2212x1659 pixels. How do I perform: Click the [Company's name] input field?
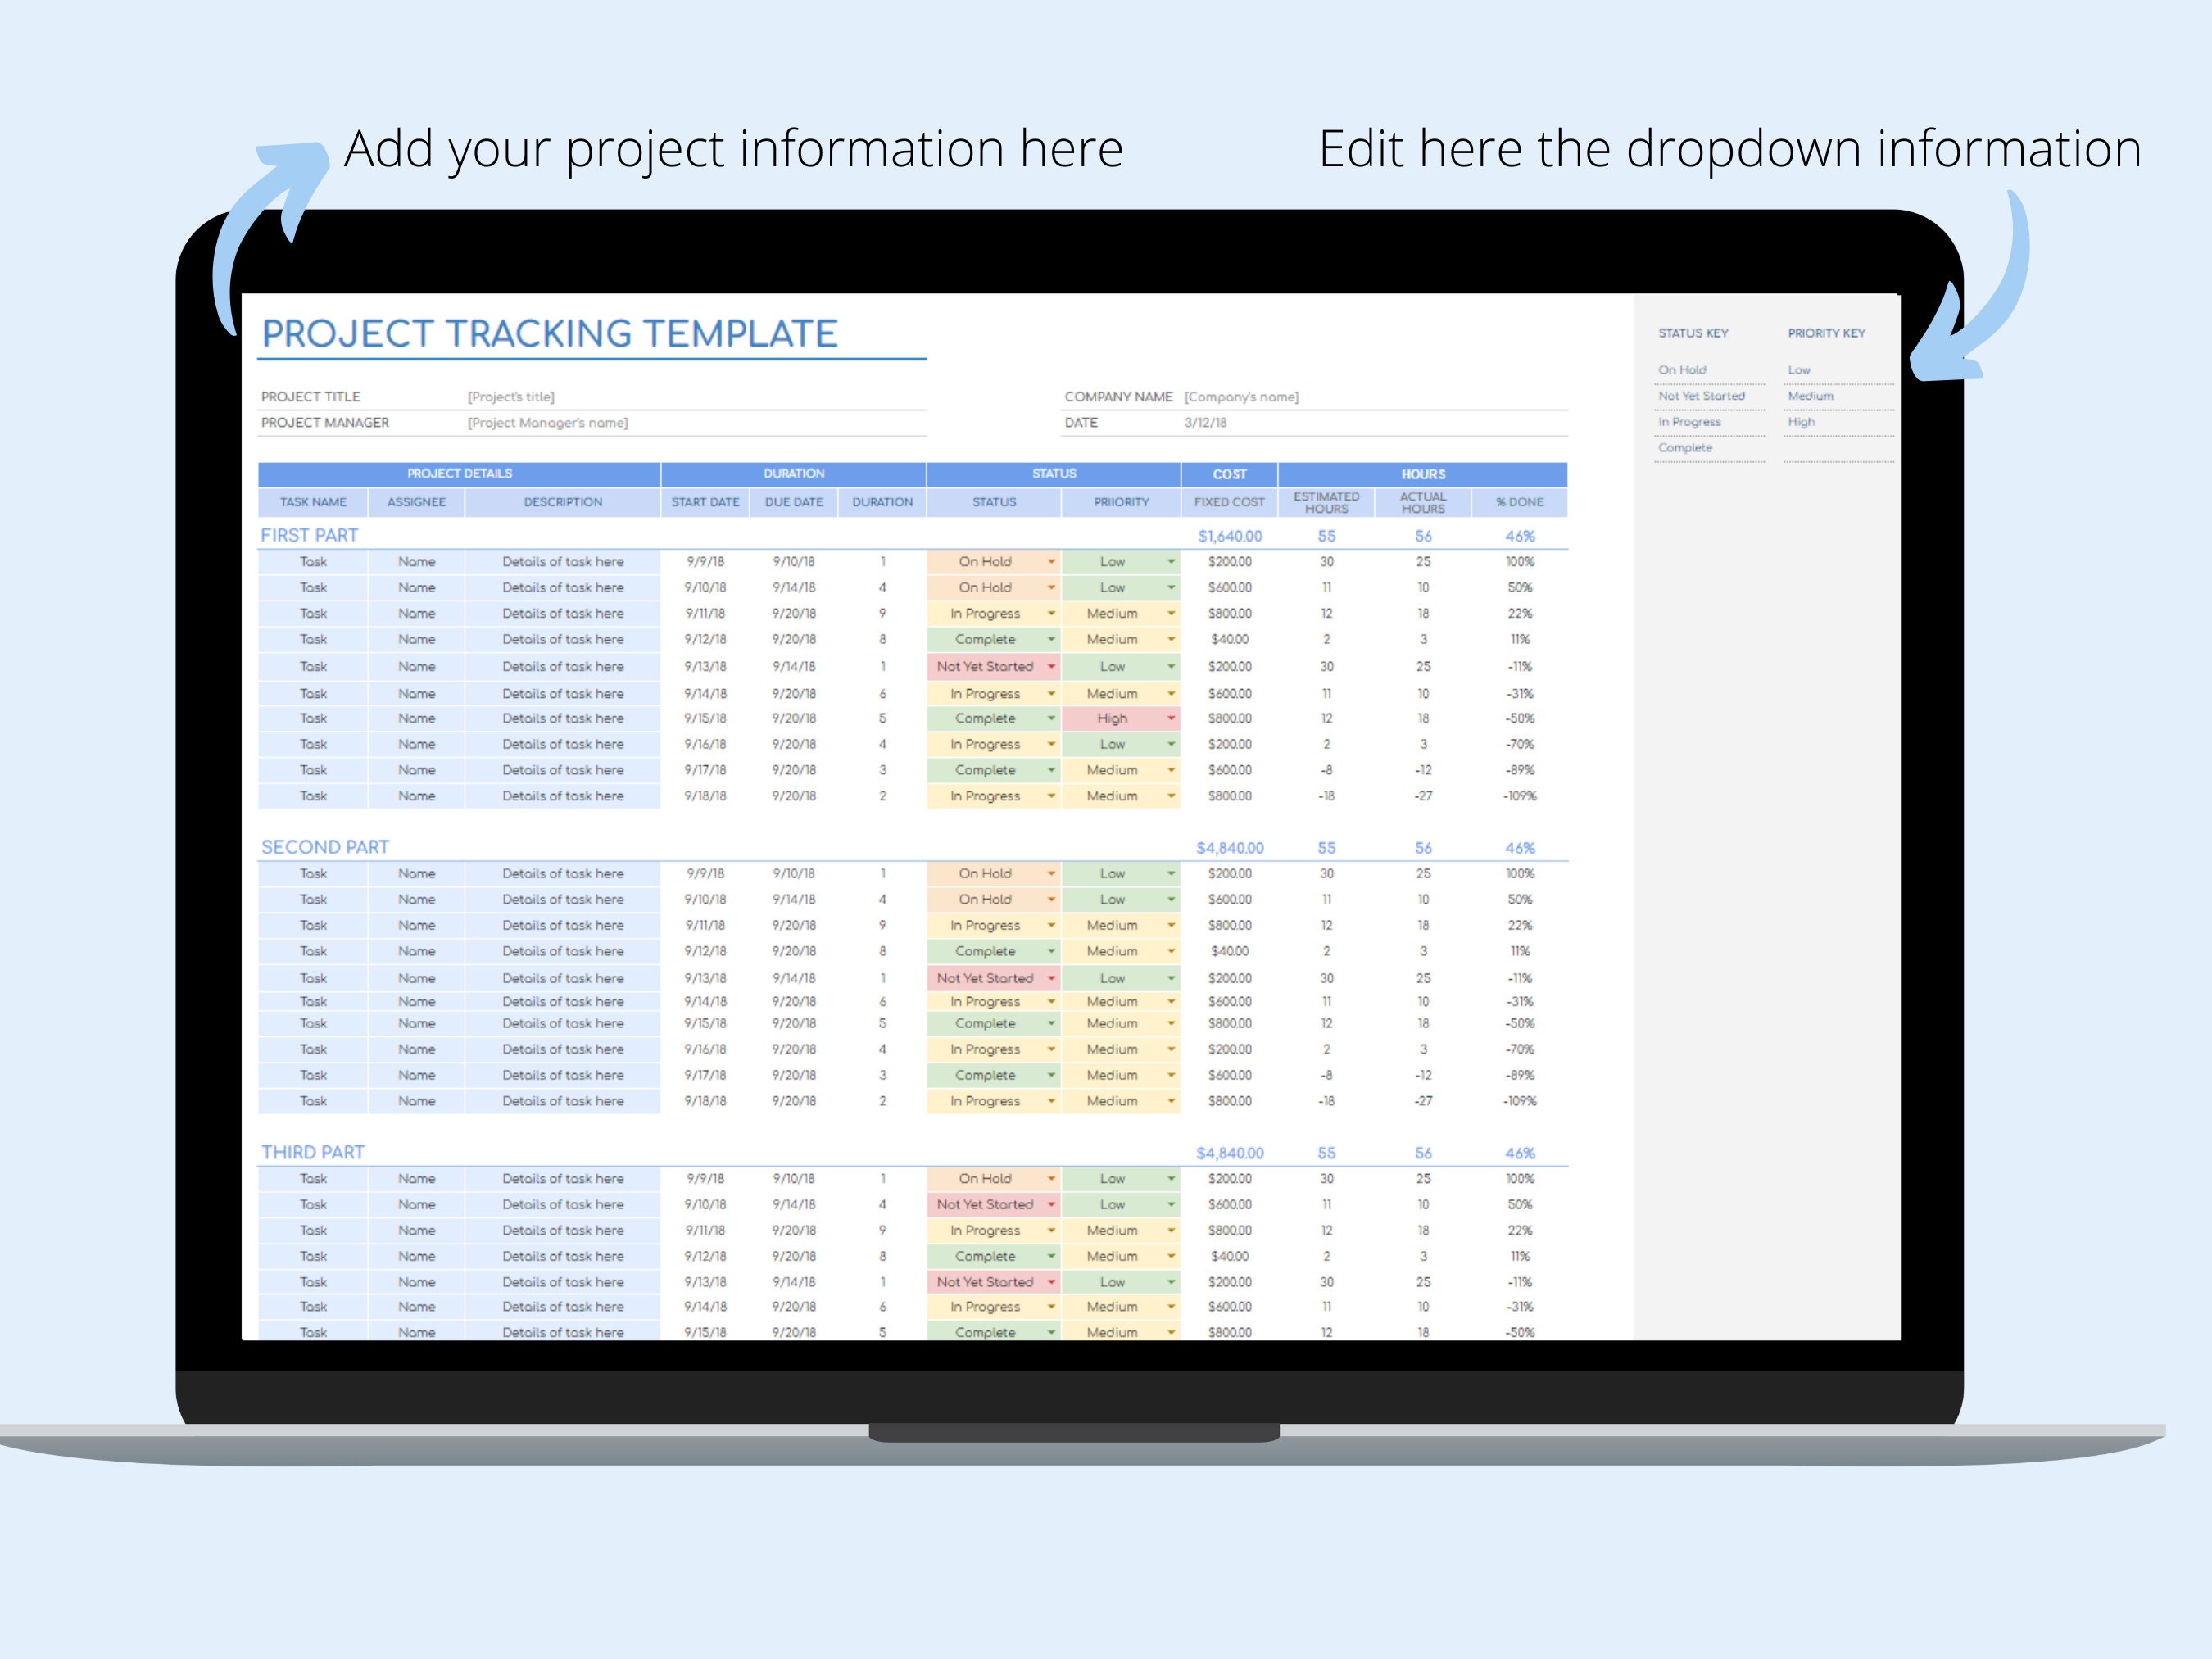(1242, 396)
